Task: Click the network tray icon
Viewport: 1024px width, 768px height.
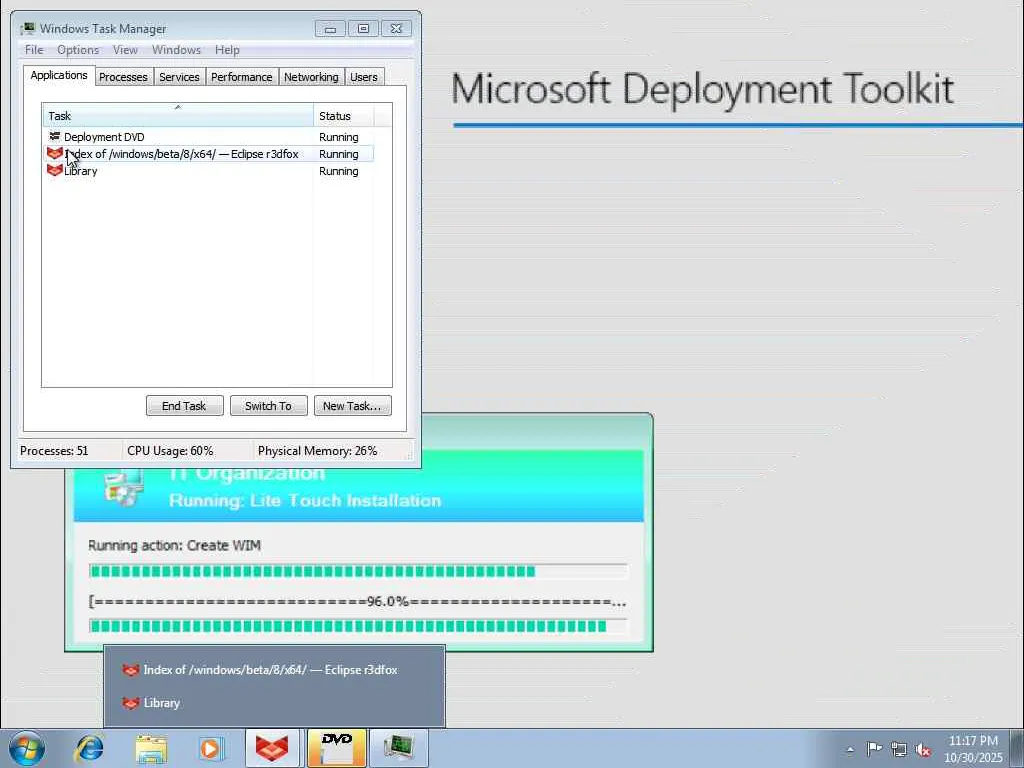Action: click(899, 749)
